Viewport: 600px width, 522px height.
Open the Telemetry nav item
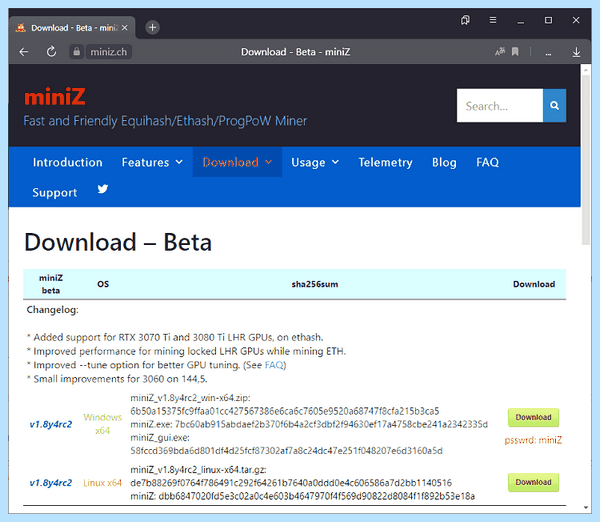385,162
